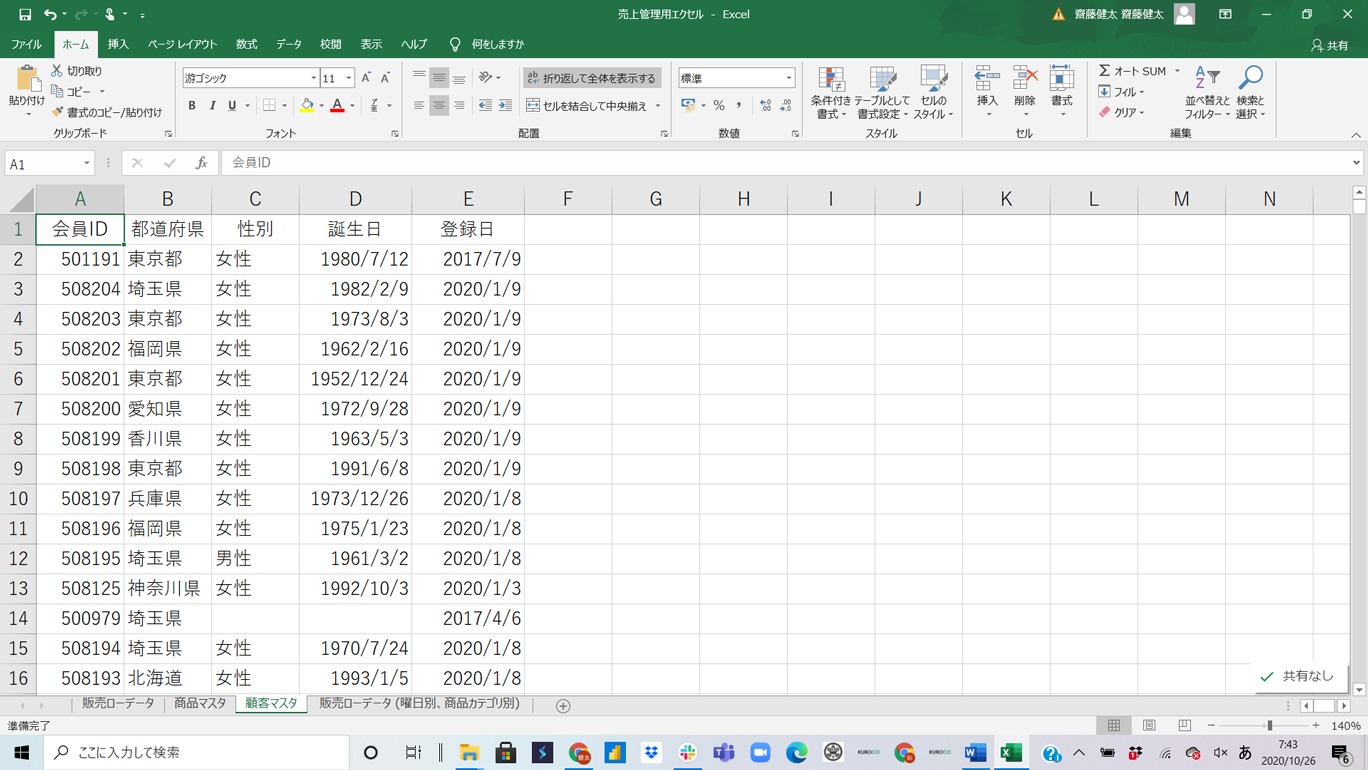Click the conditional formatting icon
The height and width of the screenshot is (770, 1368).
[x=830, y=80]
